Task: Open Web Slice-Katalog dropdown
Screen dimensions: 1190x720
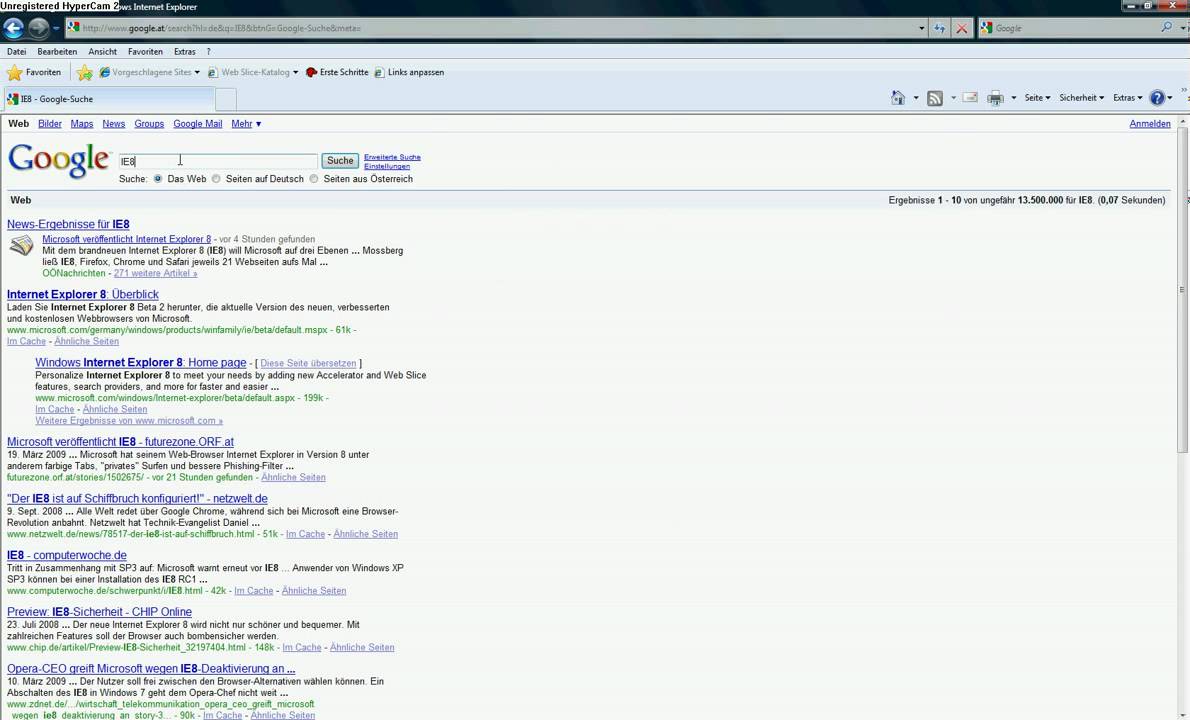Action: point(253,72)
